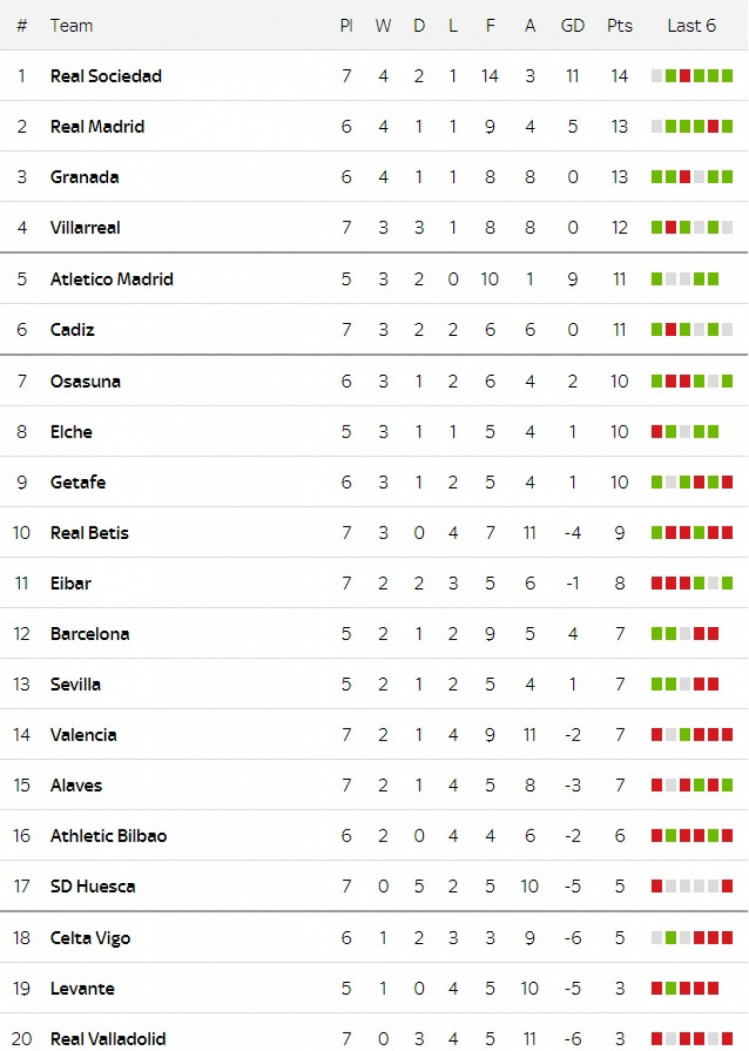Image resolution: width=749 pixels, height=1051 pixels.
Task: Click the Barcelona team name
Action: point(90,633)
